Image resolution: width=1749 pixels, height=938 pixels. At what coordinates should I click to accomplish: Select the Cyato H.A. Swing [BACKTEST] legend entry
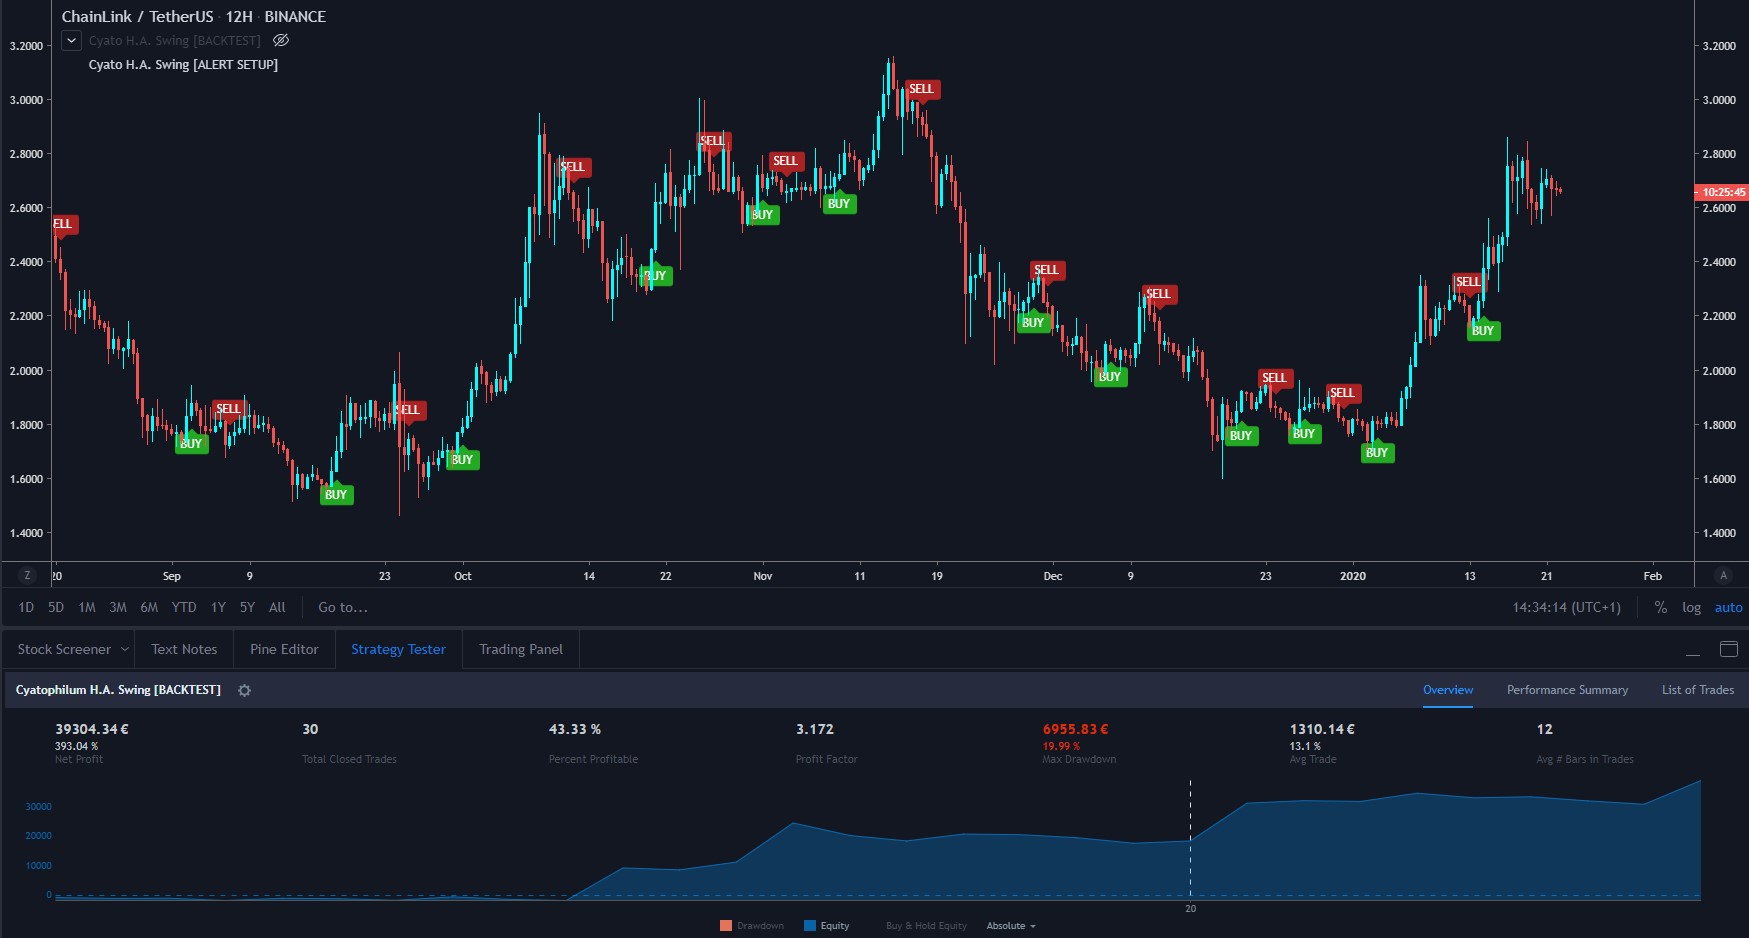[x=174, y=40]
